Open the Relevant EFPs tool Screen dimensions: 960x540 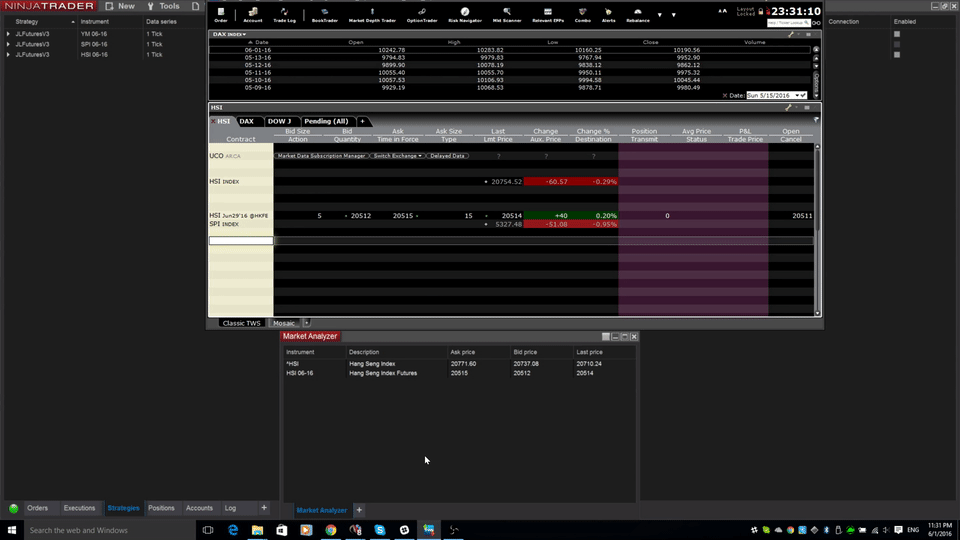point(547,15)
